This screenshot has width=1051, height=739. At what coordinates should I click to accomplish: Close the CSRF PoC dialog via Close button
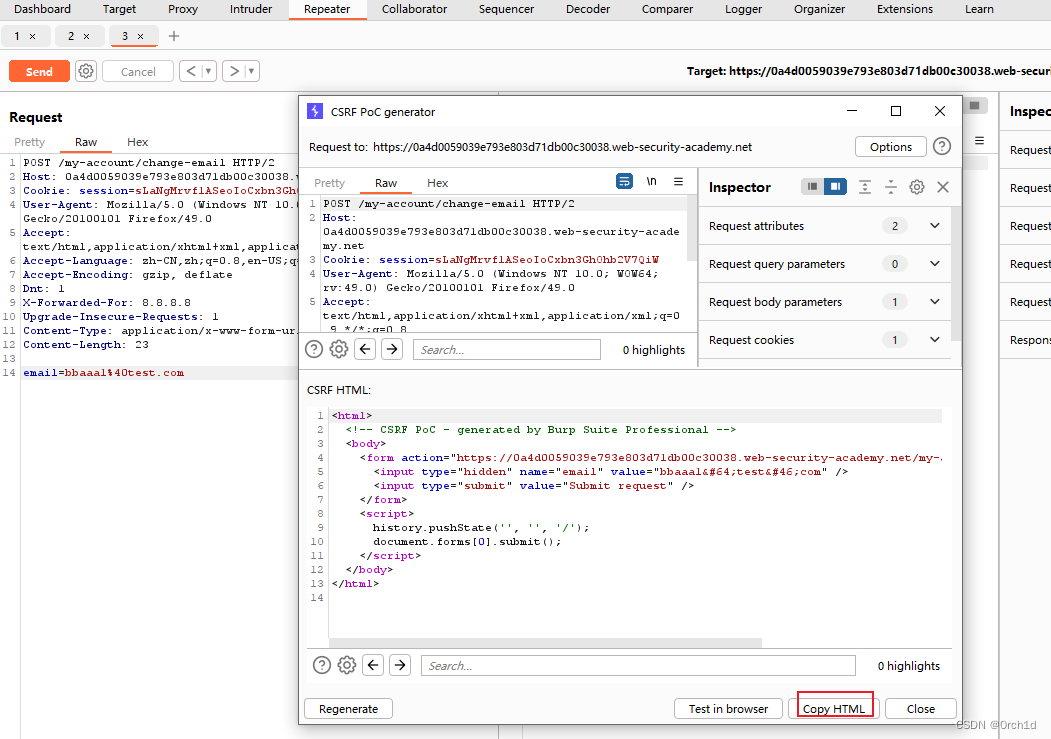tap(921, 709)
